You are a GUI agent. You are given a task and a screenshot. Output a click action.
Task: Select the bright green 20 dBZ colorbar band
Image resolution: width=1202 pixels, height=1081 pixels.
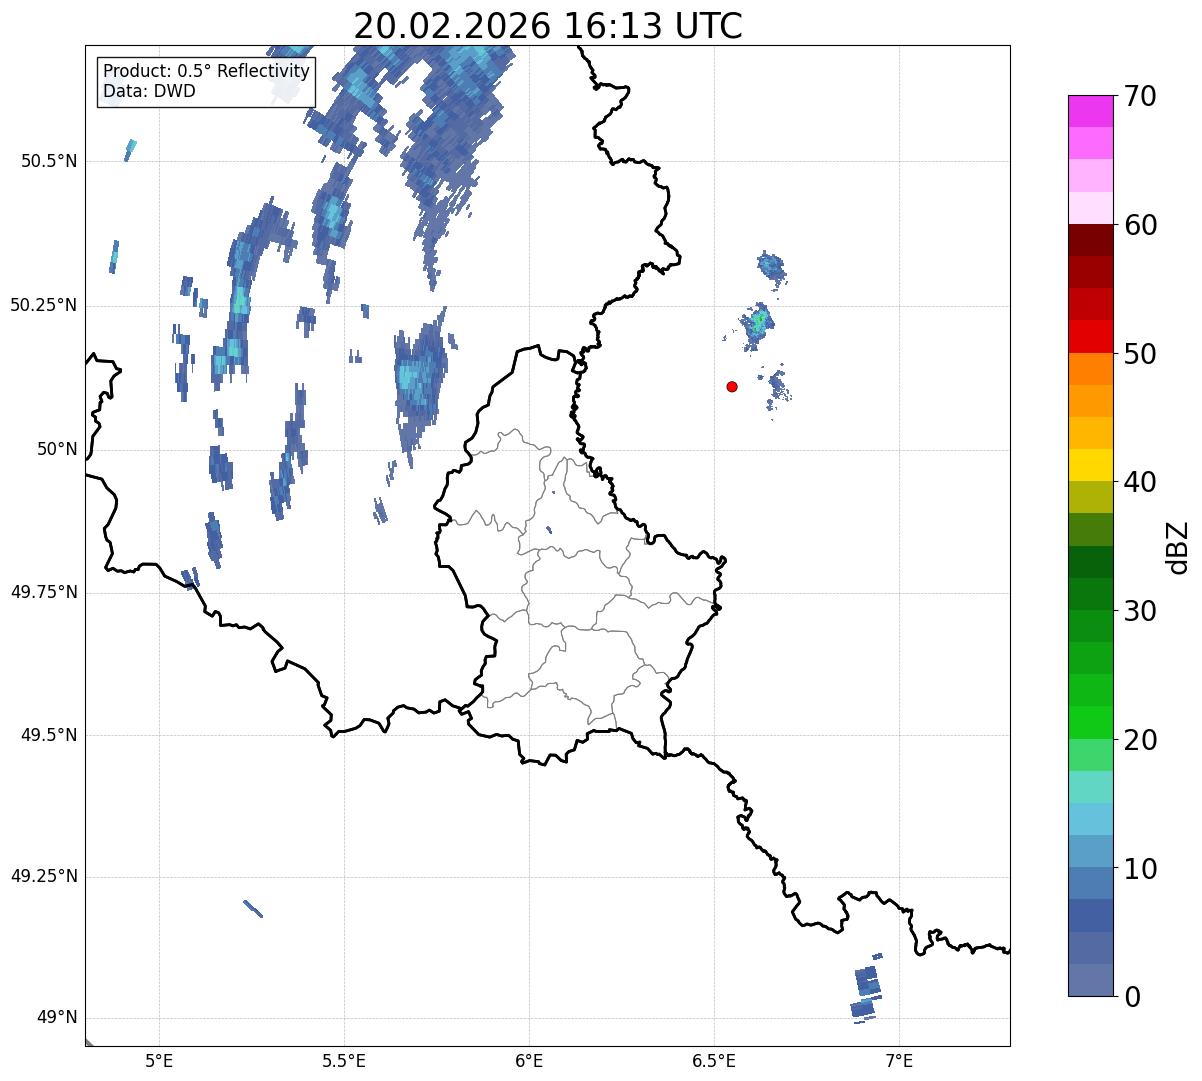coord(1090,723)
